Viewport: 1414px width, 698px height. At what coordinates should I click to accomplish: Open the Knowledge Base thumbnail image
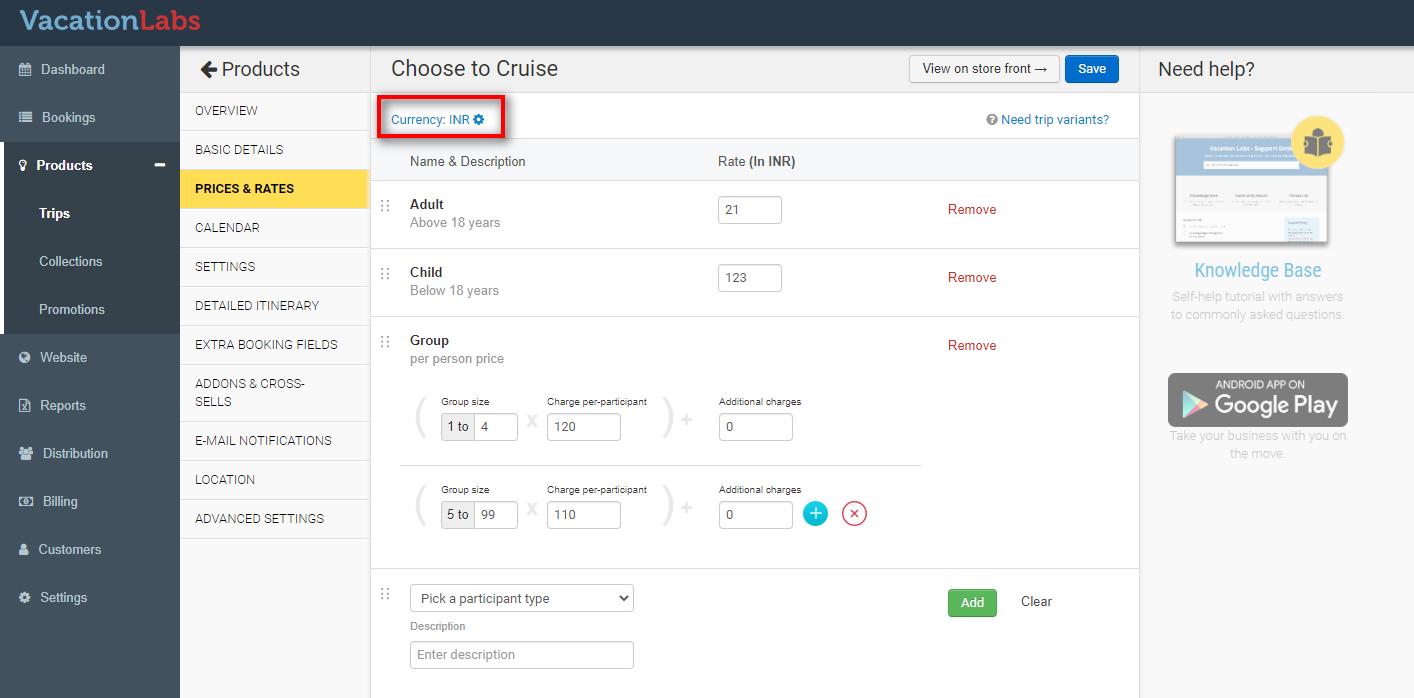pos(1250,190)
